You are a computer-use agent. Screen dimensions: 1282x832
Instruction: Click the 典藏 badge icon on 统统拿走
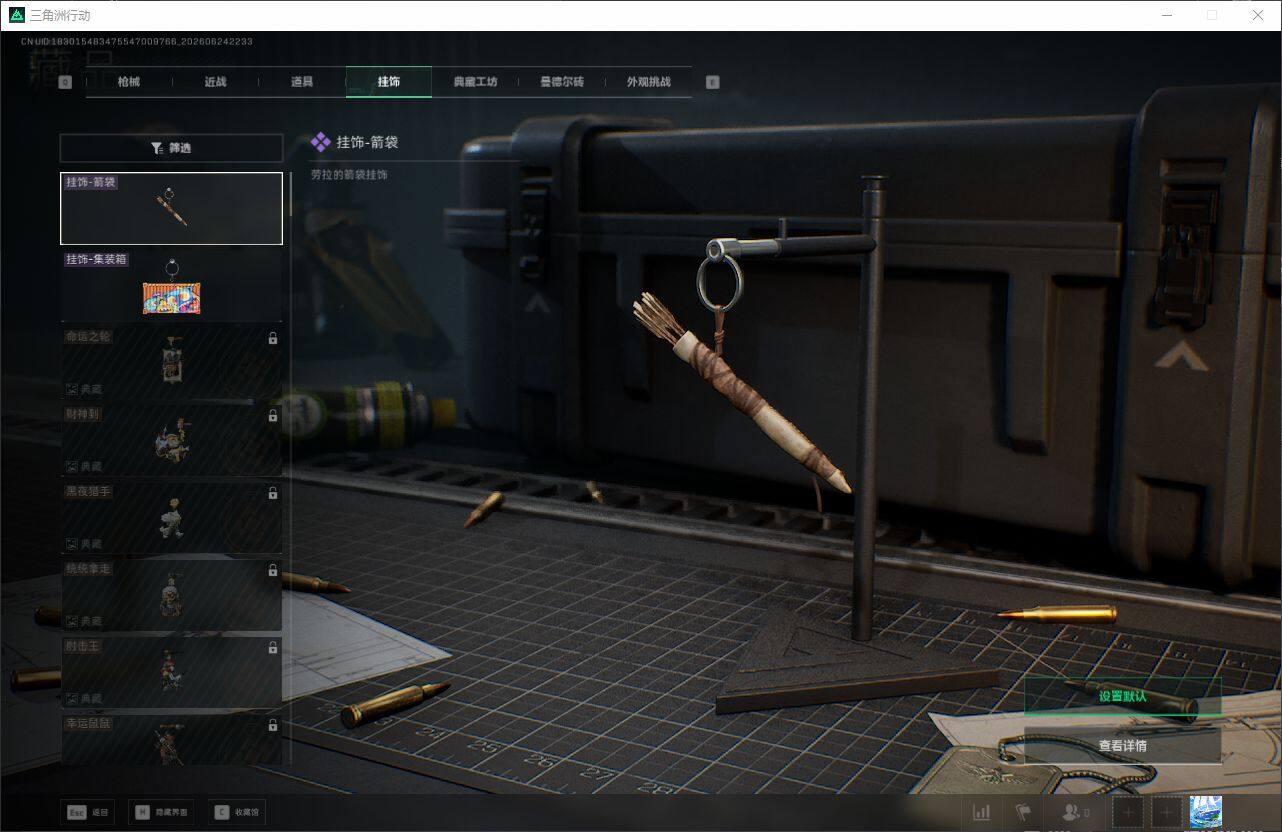click(72, 621)
